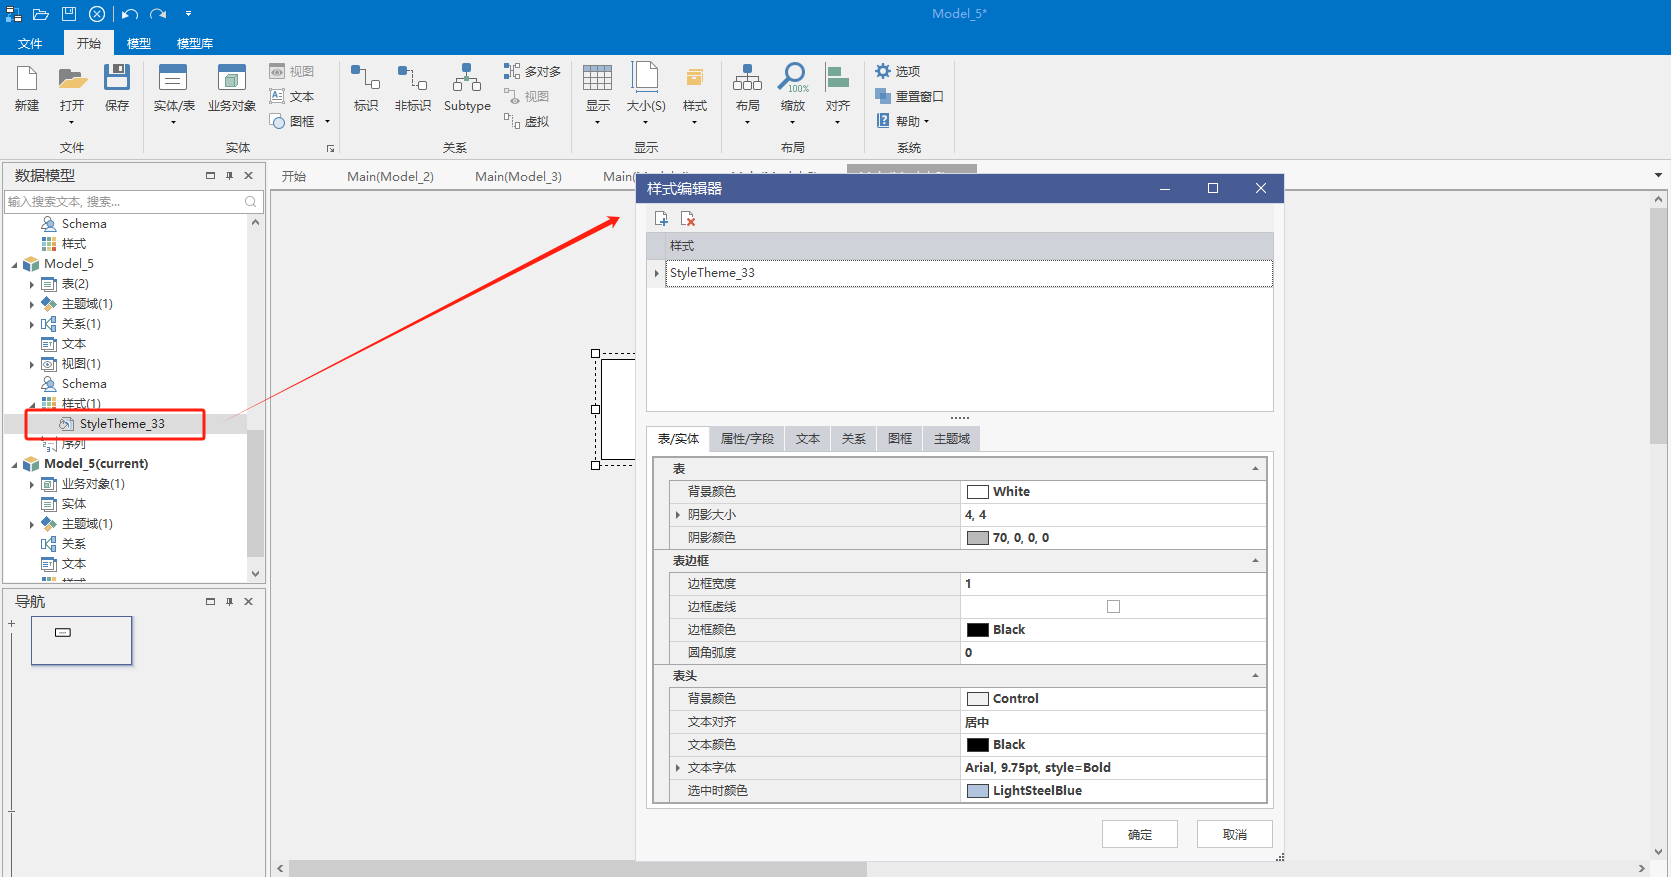Change the 表 背景颜色 White swatch
This screenshot has width=1671, height=877.
[978, 492]
